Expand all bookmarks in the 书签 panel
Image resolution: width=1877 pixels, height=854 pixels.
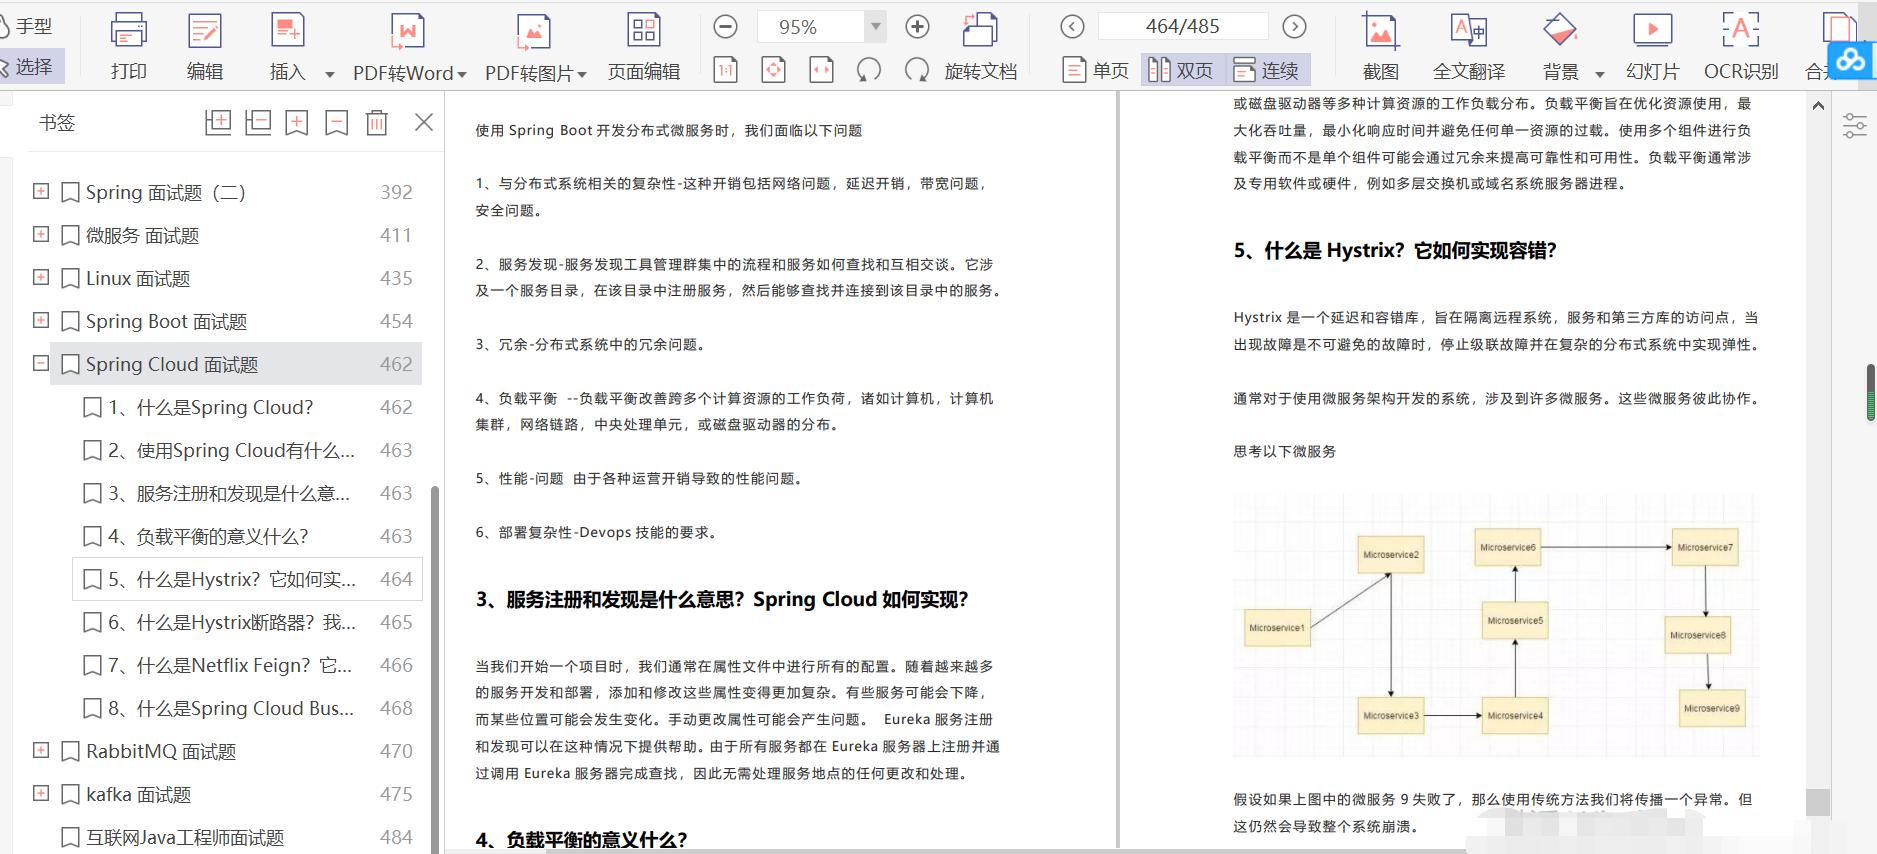click(x=218, y=122)
